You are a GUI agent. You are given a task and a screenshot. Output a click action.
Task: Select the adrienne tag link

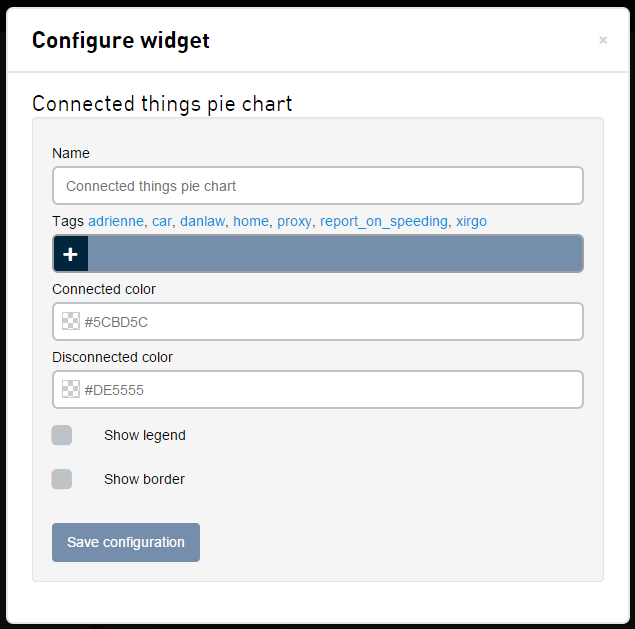click(116, 221)
